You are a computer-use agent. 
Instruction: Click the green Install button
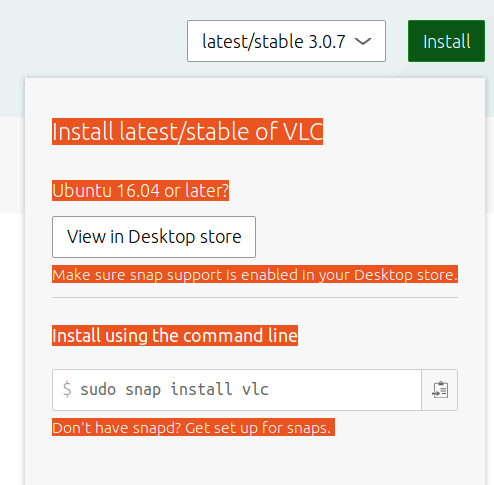446,41
